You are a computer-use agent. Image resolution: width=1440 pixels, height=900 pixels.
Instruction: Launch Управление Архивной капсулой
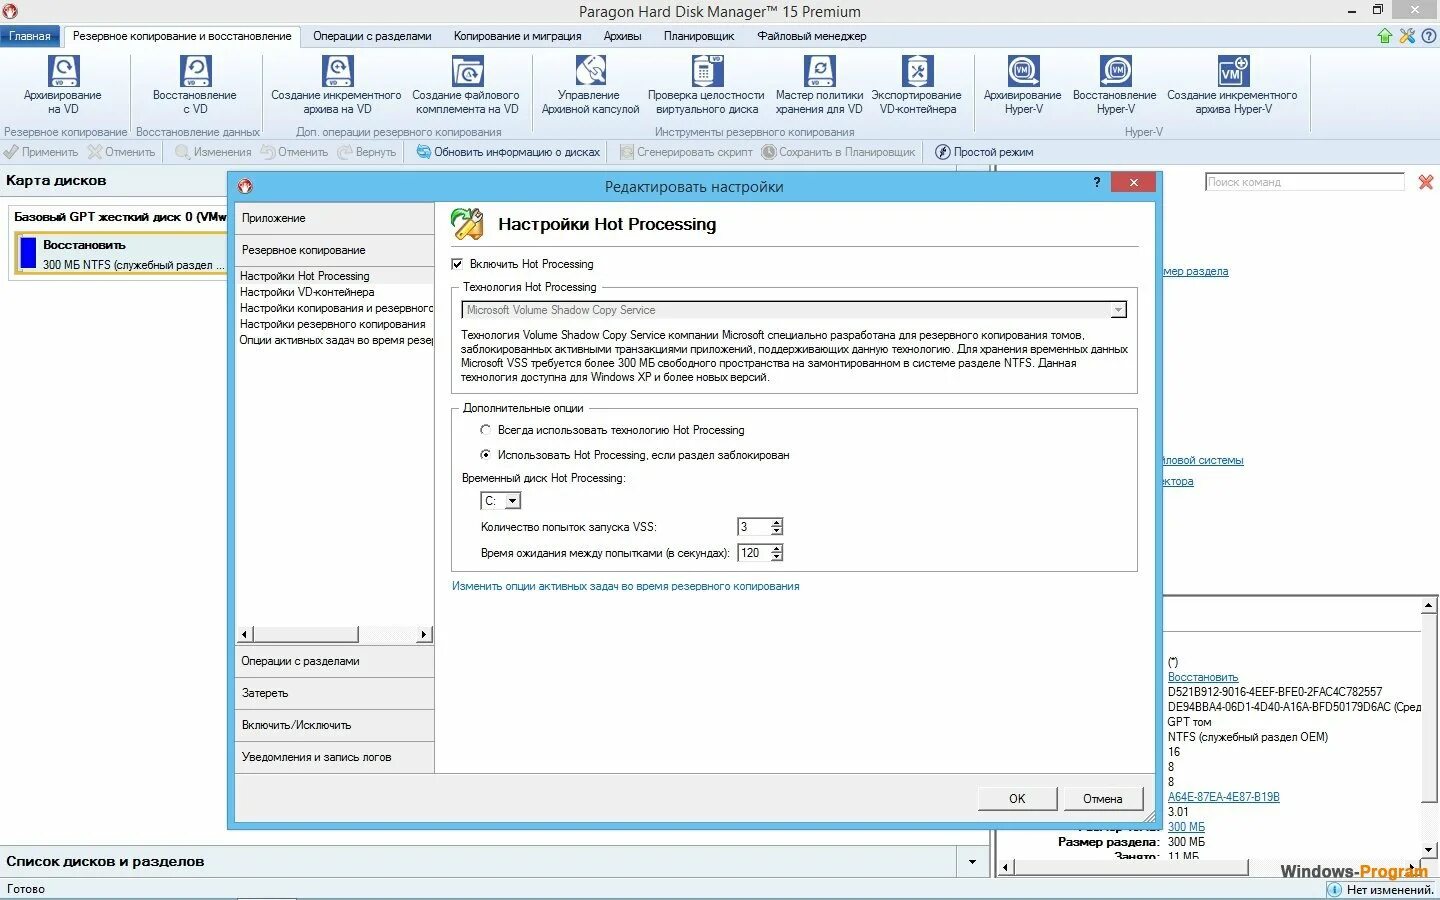[590, 85]
